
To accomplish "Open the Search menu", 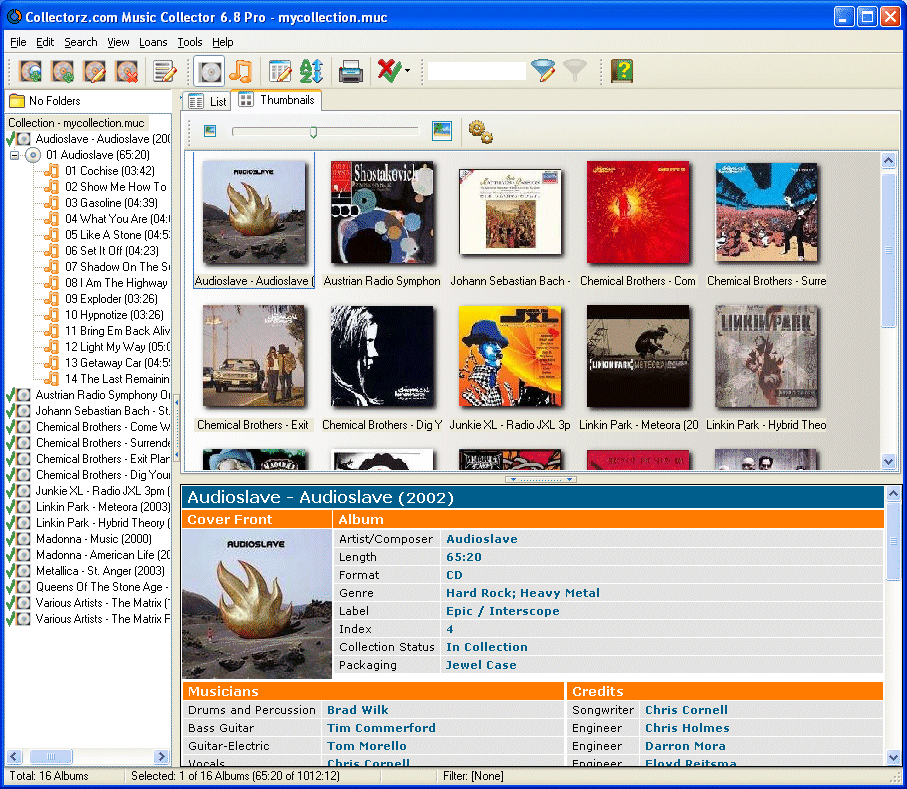I will click(80, 42).
